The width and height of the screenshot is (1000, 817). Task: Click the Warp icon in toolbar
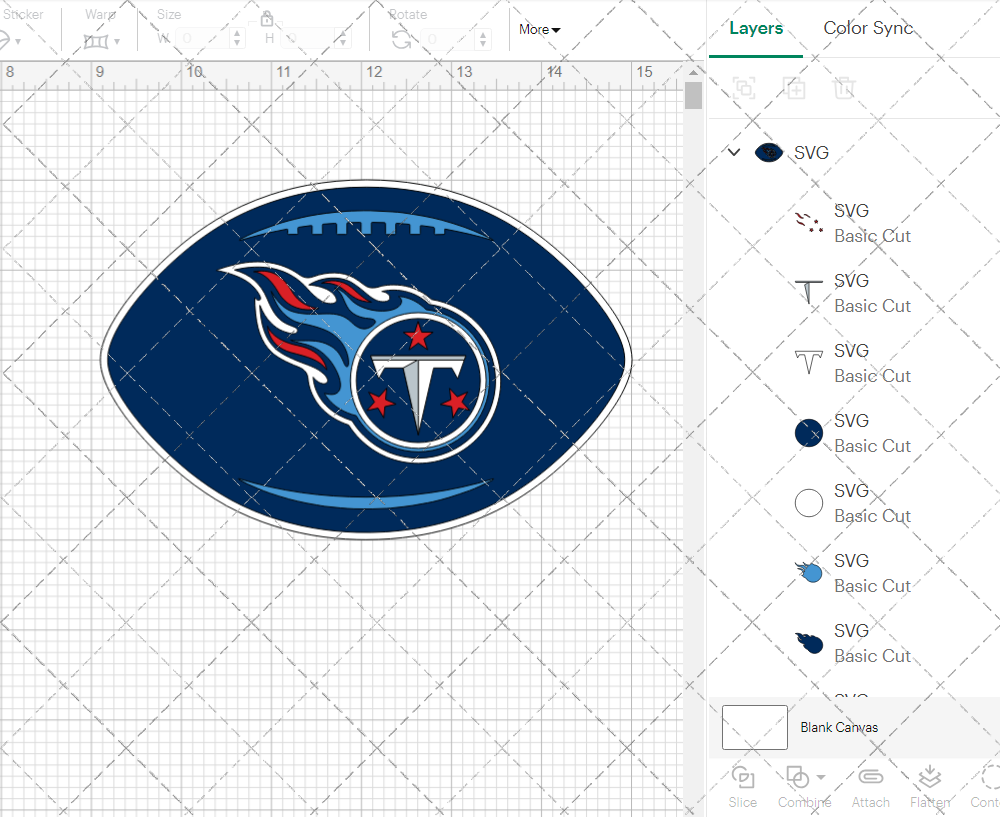tap(96, 41)
